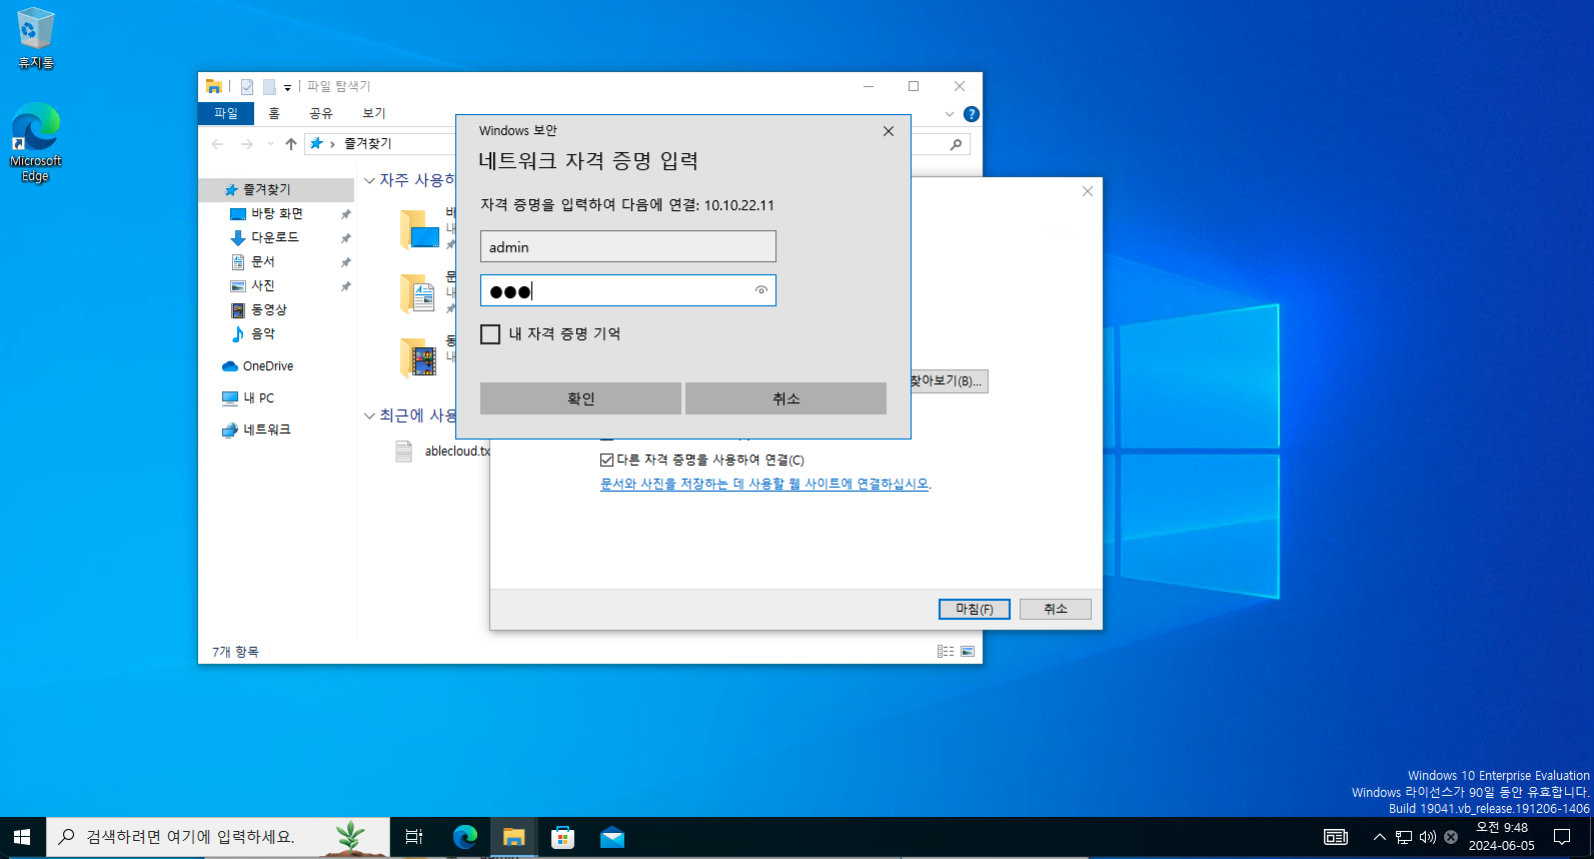Switch to the 보기 ribbon tab

coord(374,113)
